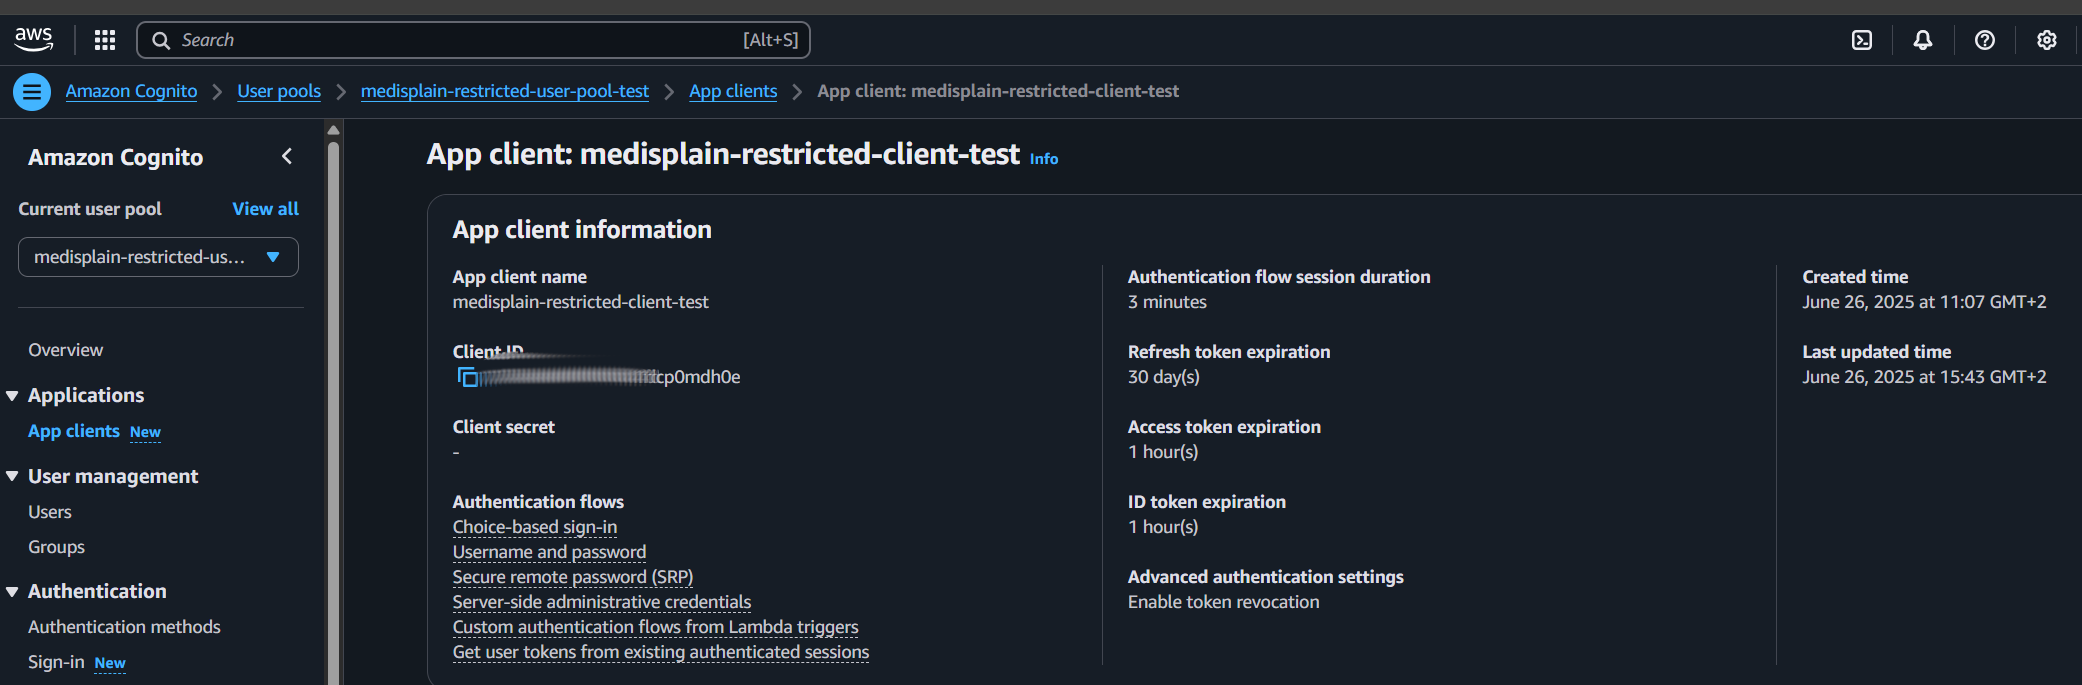Click the AWS logo home icon
Screen dimensions: 2082x685
point(33,39)
